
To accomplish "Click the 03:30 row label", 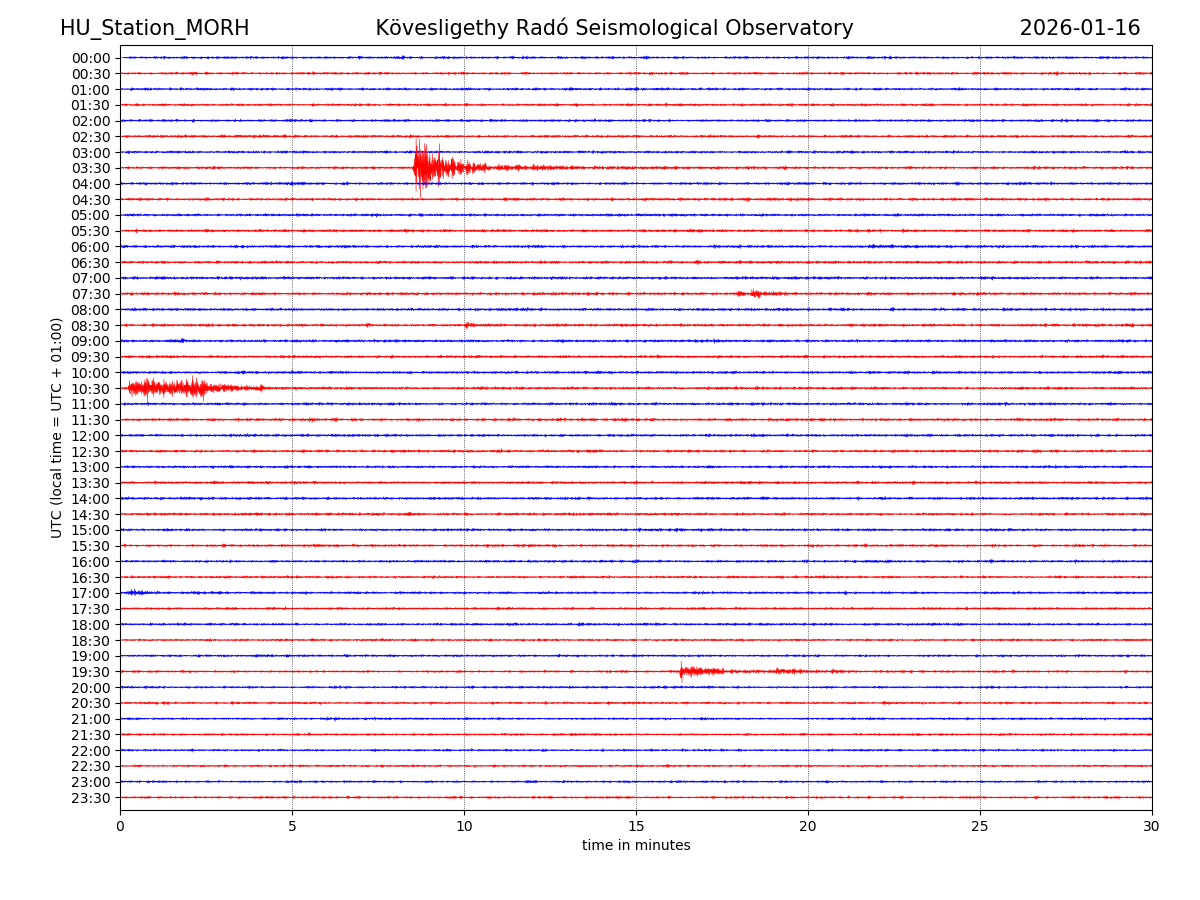I will [x=90, y=168].
